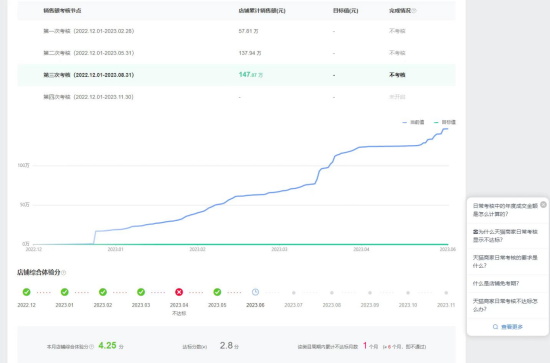This screenshot has width=550, height=363.
Task: Click help icon beside 本月店铺综合体验分
Action: (x=92, y=347)
